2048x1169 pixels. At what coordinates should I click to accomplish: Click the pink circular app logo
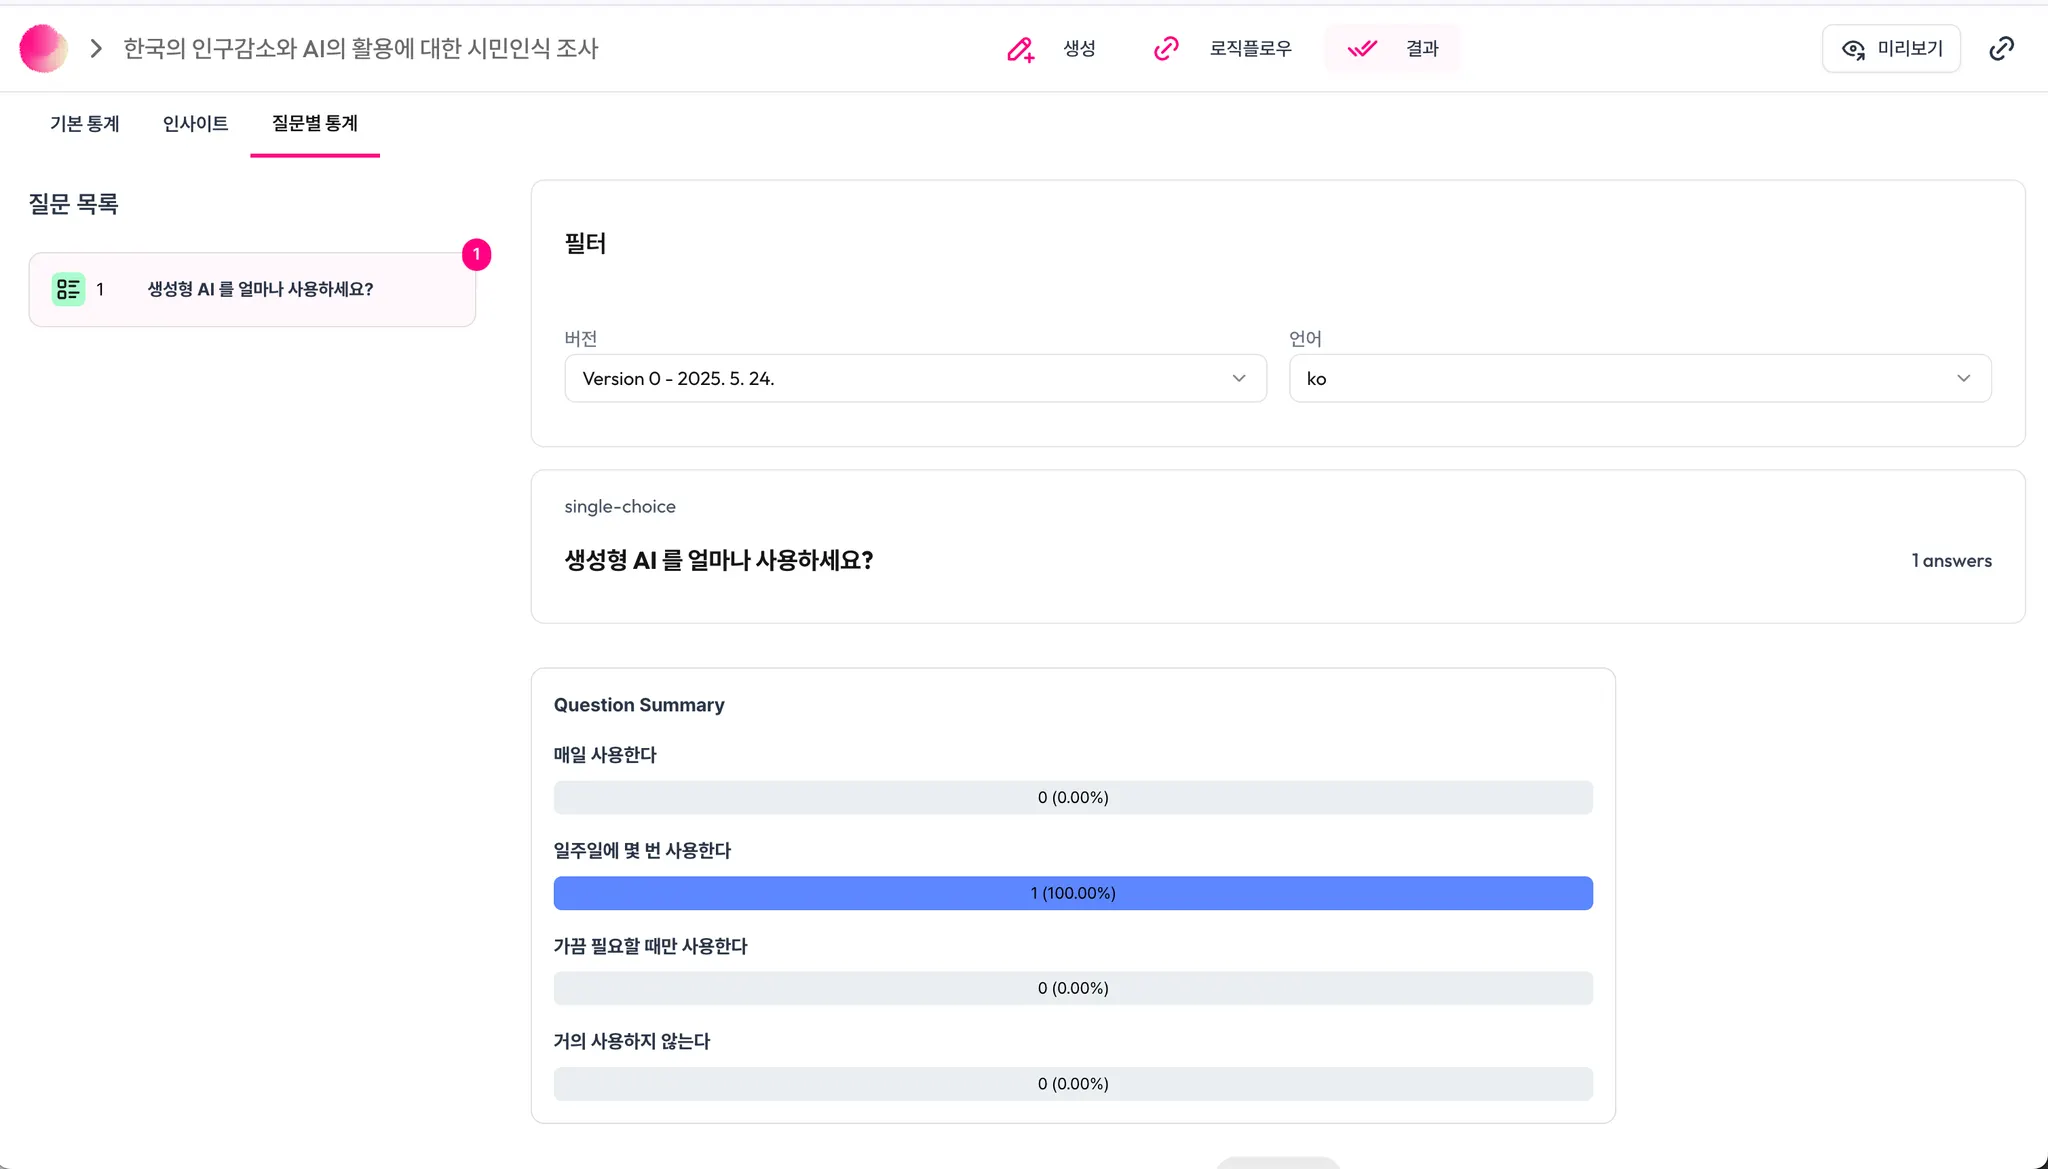pos(43,48)
